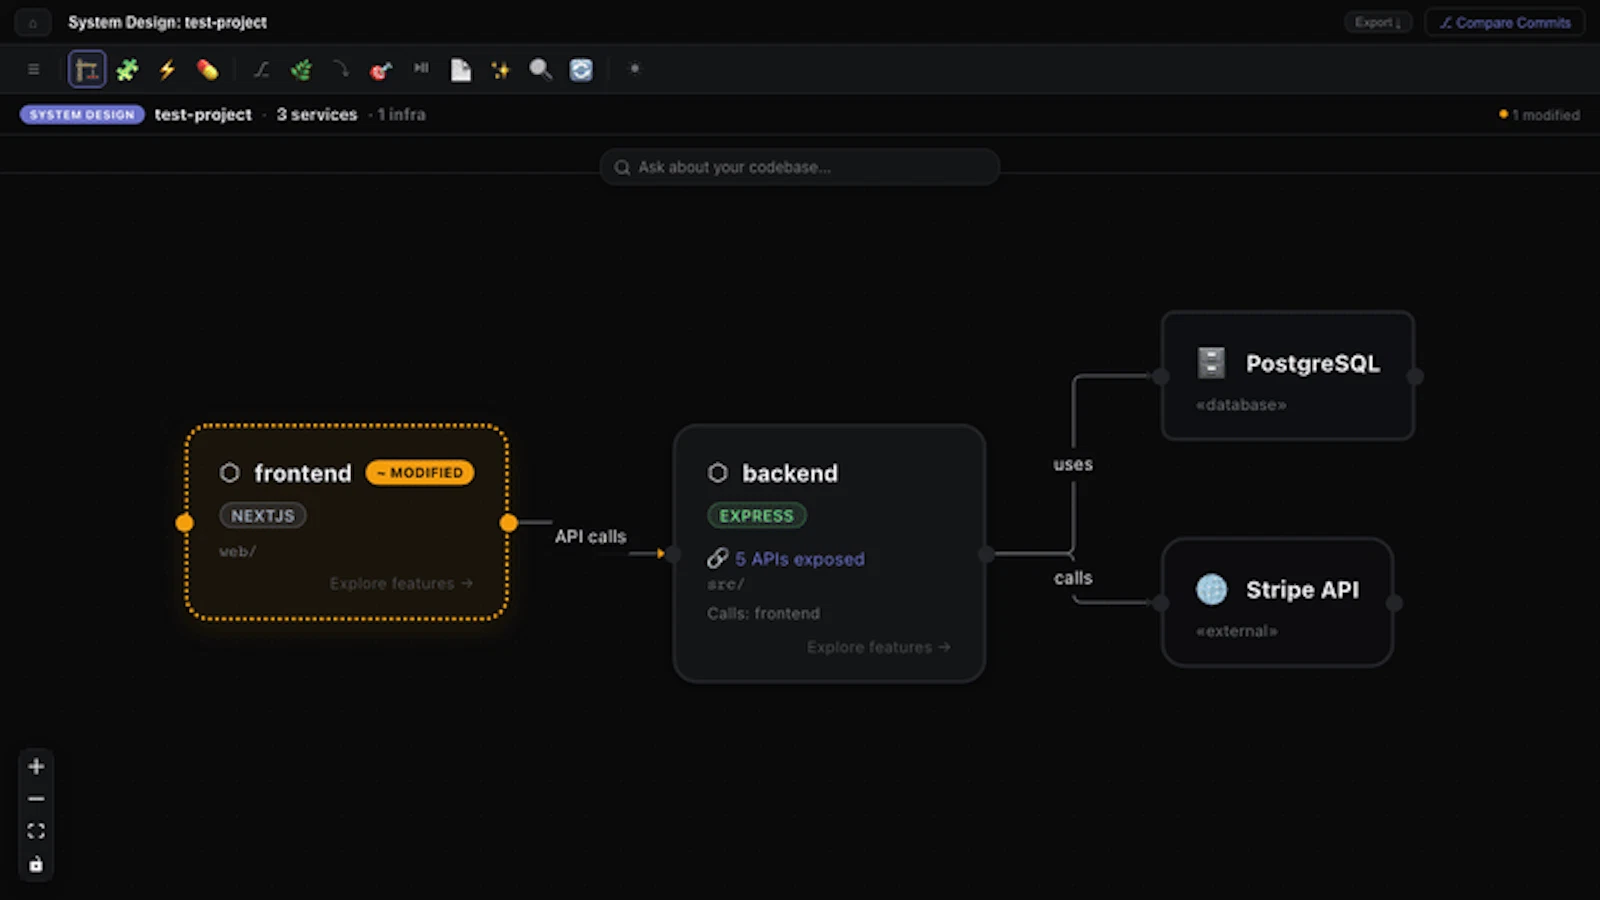Click the SYSTEM DESIGN badge
Screen dimensions: 1600x900
[82, 114]
